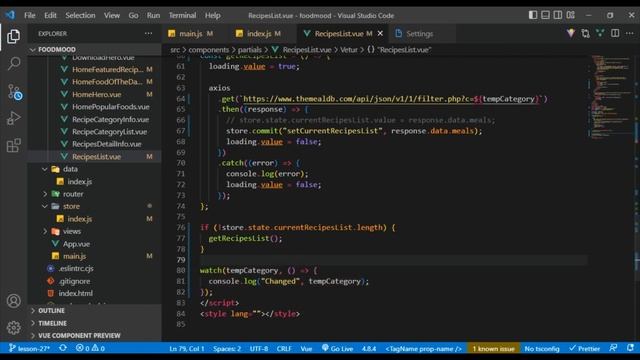The width and height of the screenshot is (640, 360).
Task: Open App.vue file
Action: click(x=76, y=244)
